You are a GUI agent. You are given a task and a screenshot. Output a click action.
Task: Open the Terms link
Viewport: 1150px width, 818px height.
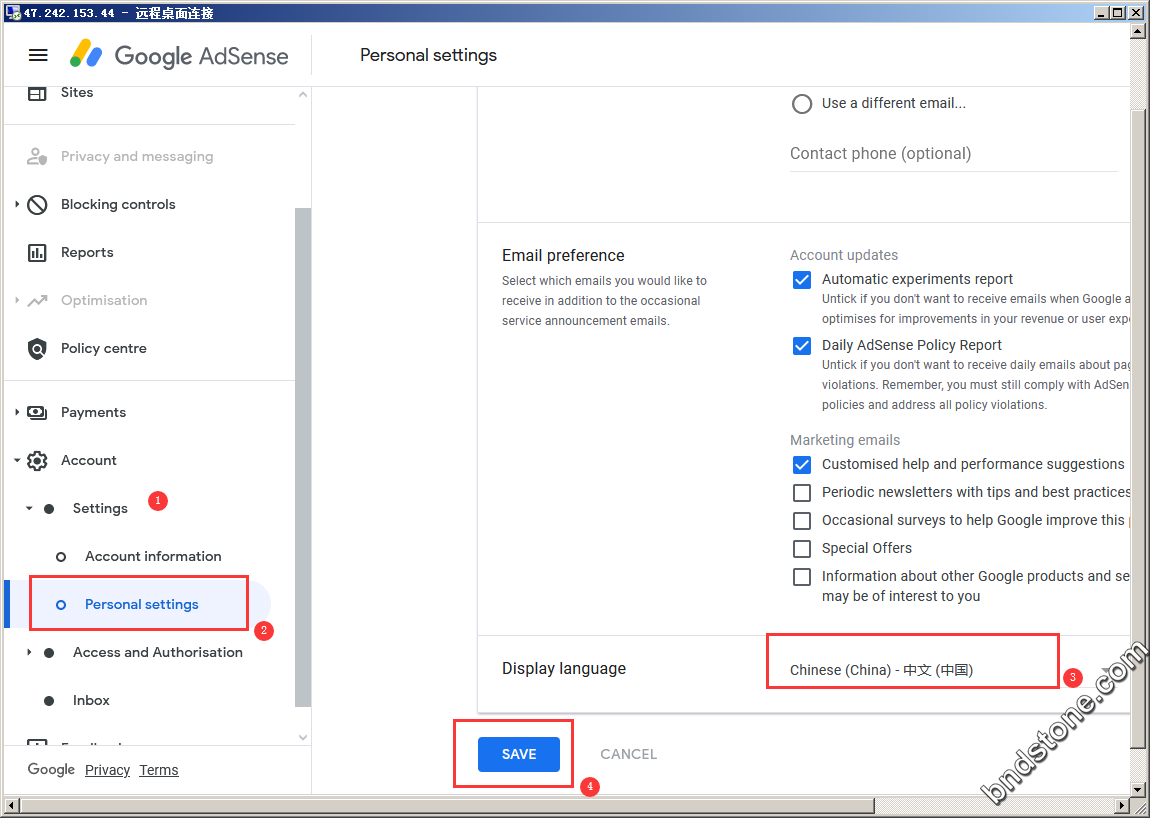coord(158,770)
